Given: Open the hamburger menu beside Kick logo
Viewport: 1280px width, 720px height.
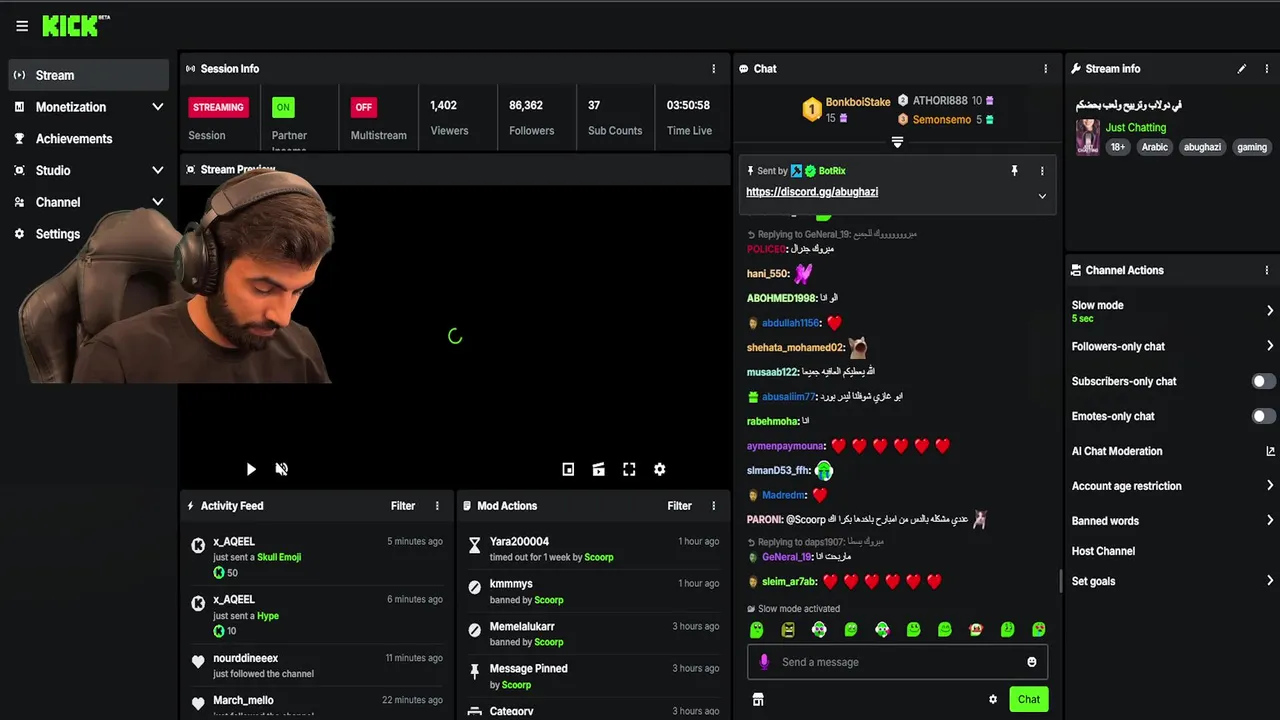Looking at the screenshot, I should [x=22, y=26].
